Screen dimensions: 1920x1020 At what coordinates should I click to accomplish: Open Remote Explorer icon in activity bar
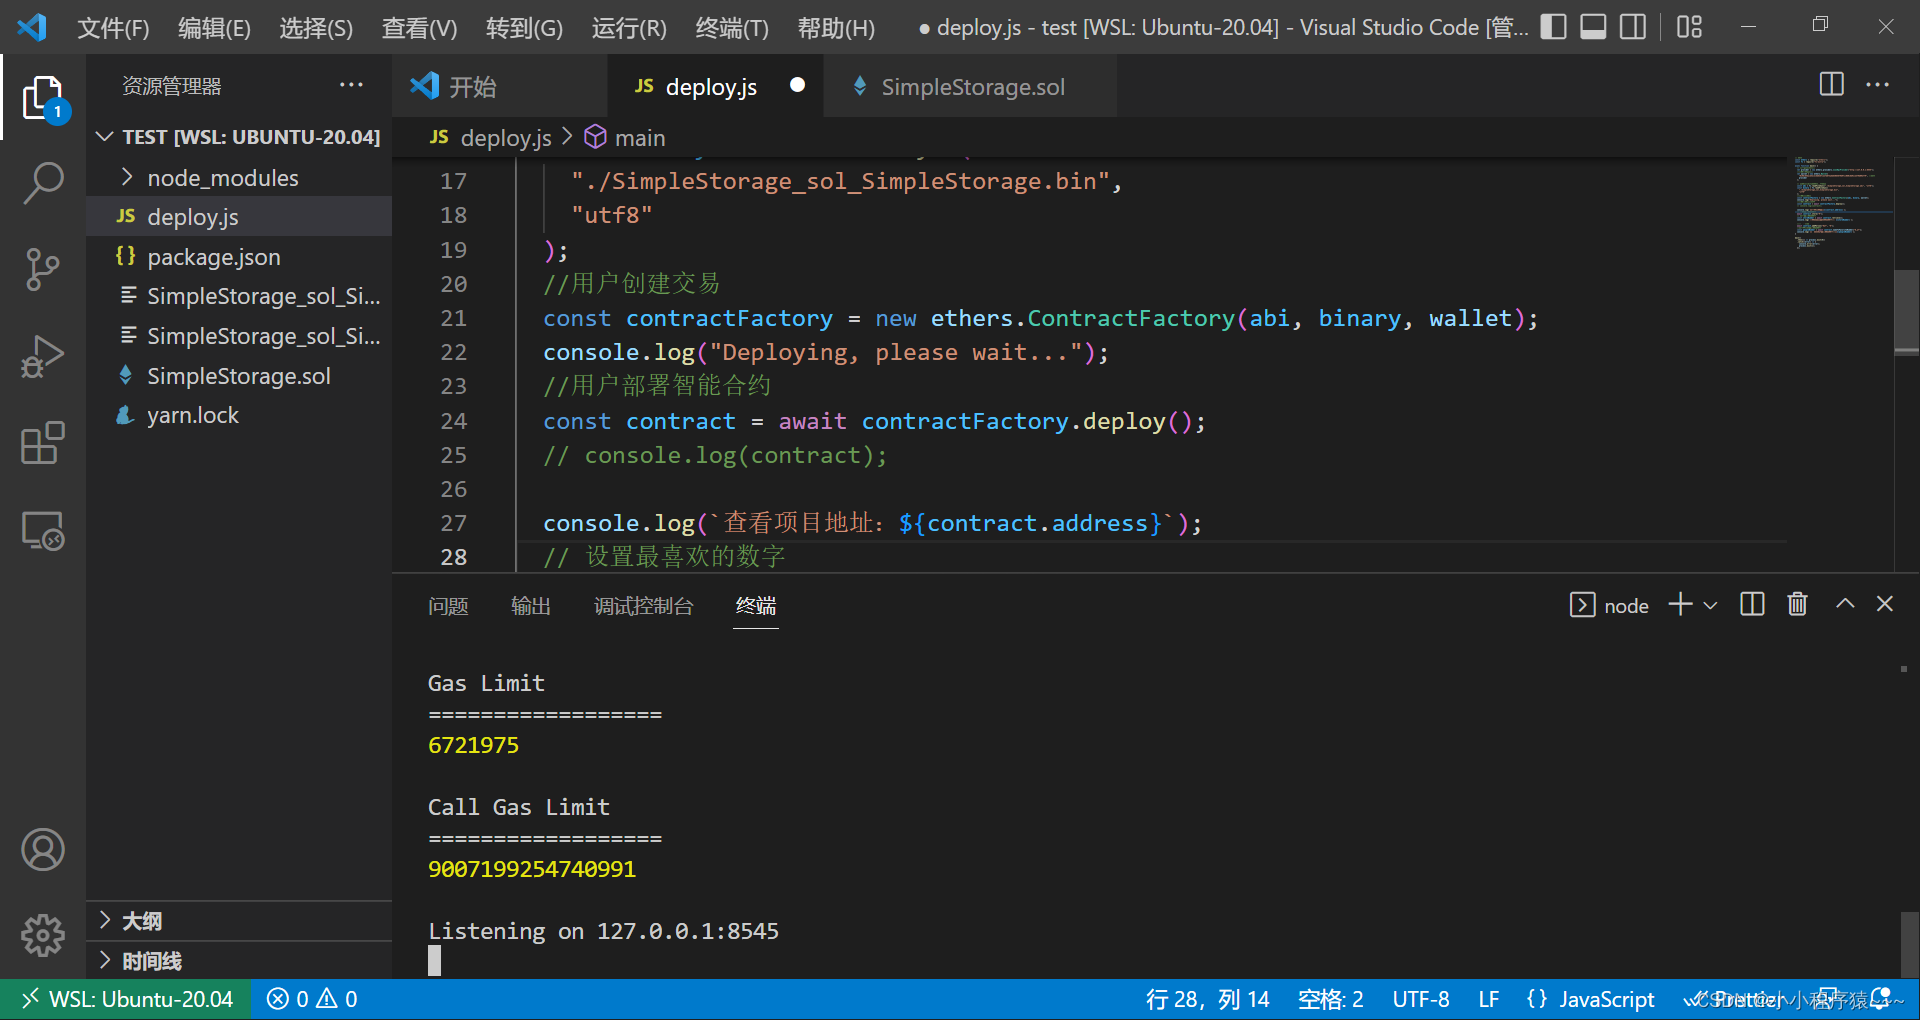point(43,530)
